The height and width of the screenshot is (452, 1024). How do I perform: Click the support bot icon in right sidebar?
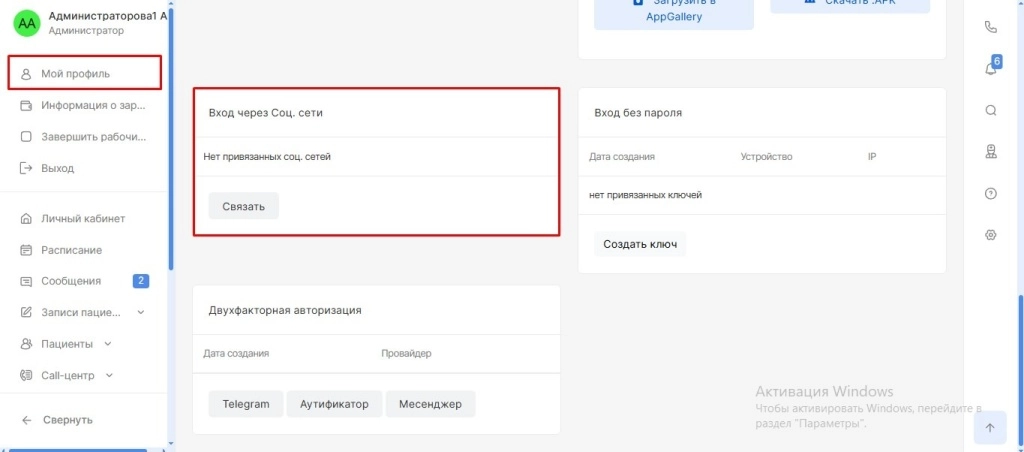991,152
